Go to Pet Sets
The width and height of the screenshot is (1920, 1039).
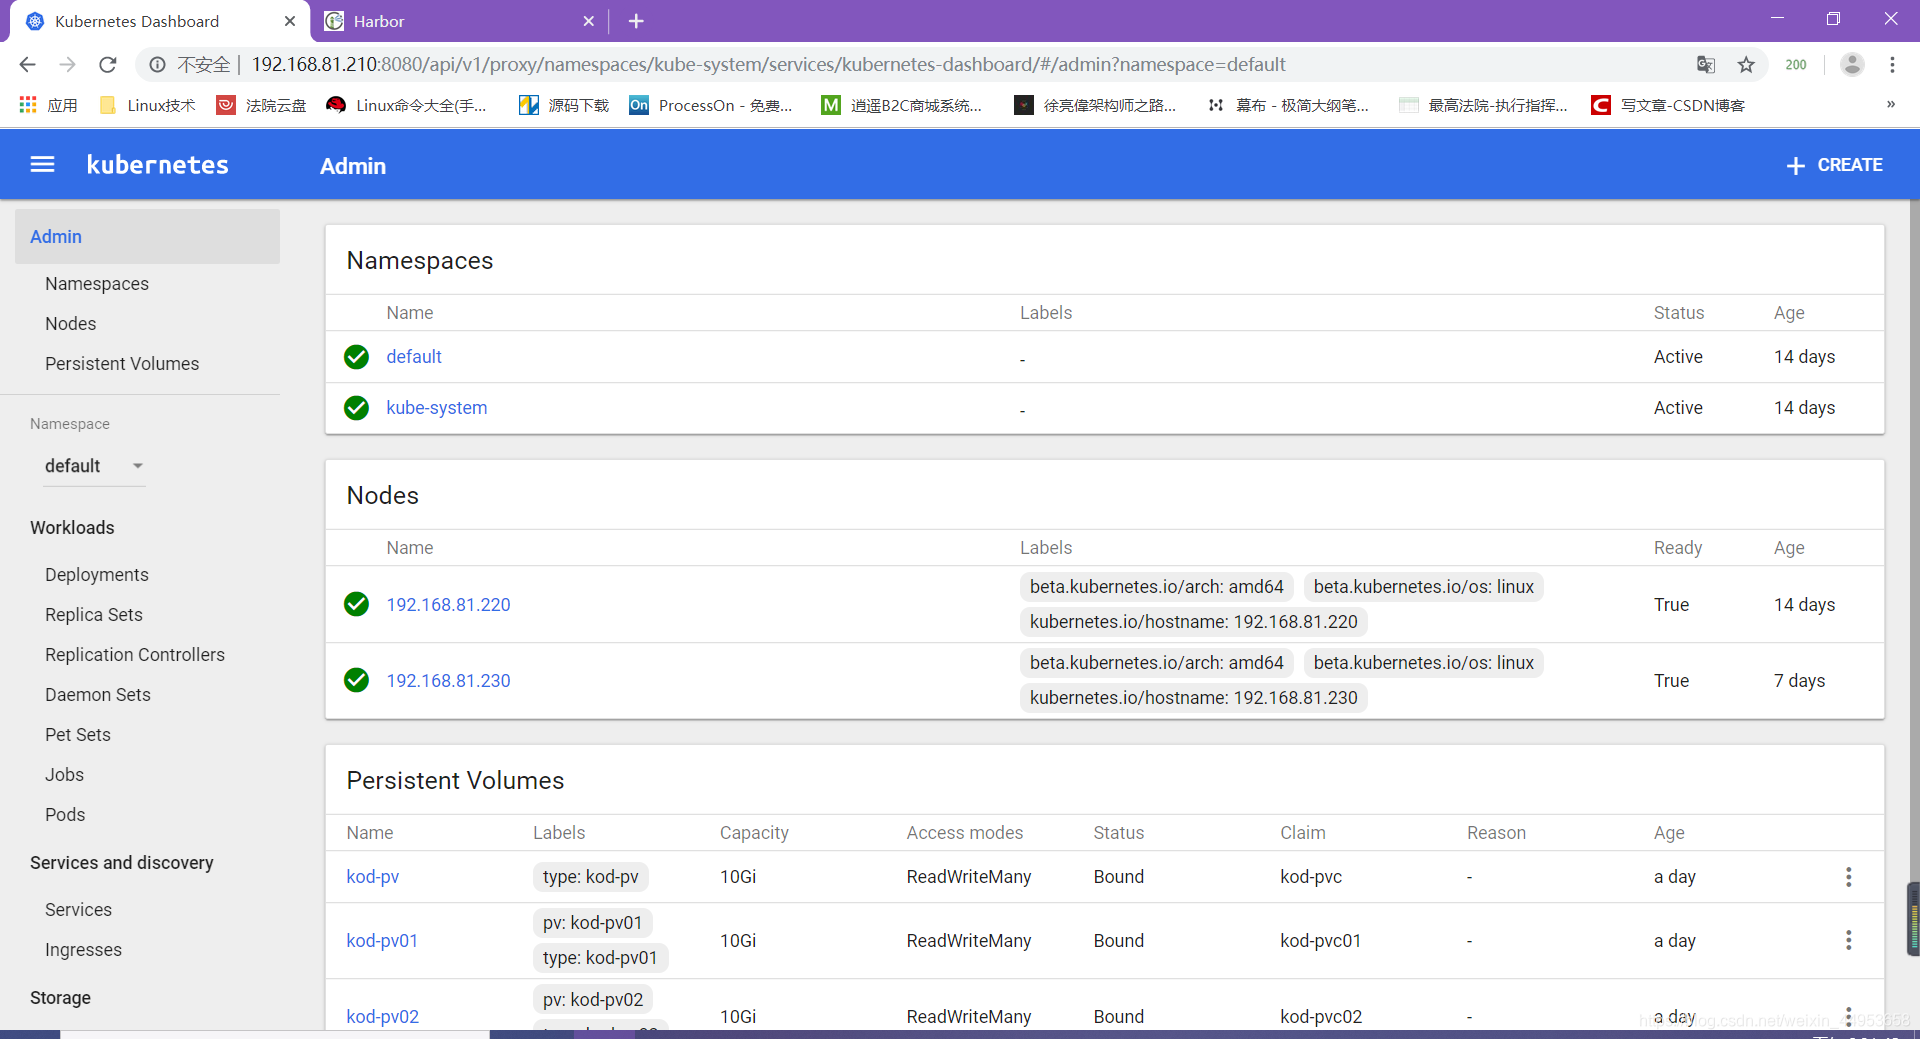(x=78, y=735)
